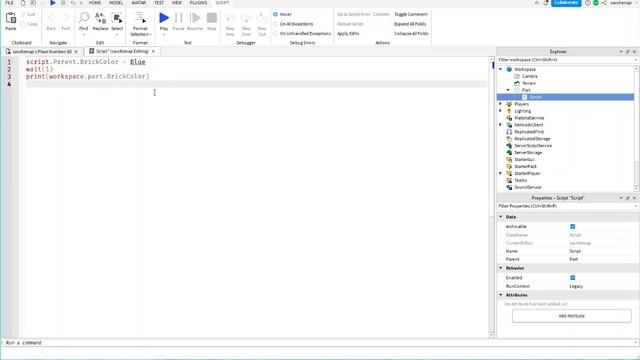The image size is (640, 360).
Task: Click Toggle Comment action
Action: [x=411, y=14]
